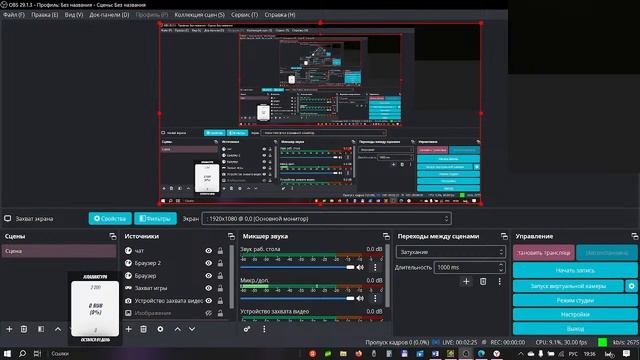
Task: Open Task View on taskbar
Action: click(37, 353)
